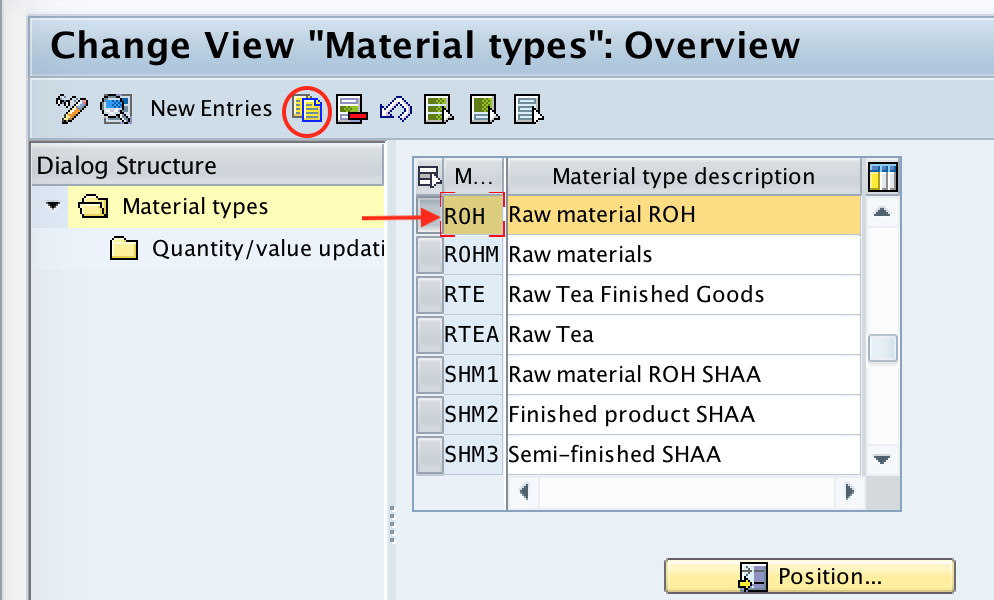Open Quantity/value updating folder
The image size is (994, 600).
(x=247, y=249)
